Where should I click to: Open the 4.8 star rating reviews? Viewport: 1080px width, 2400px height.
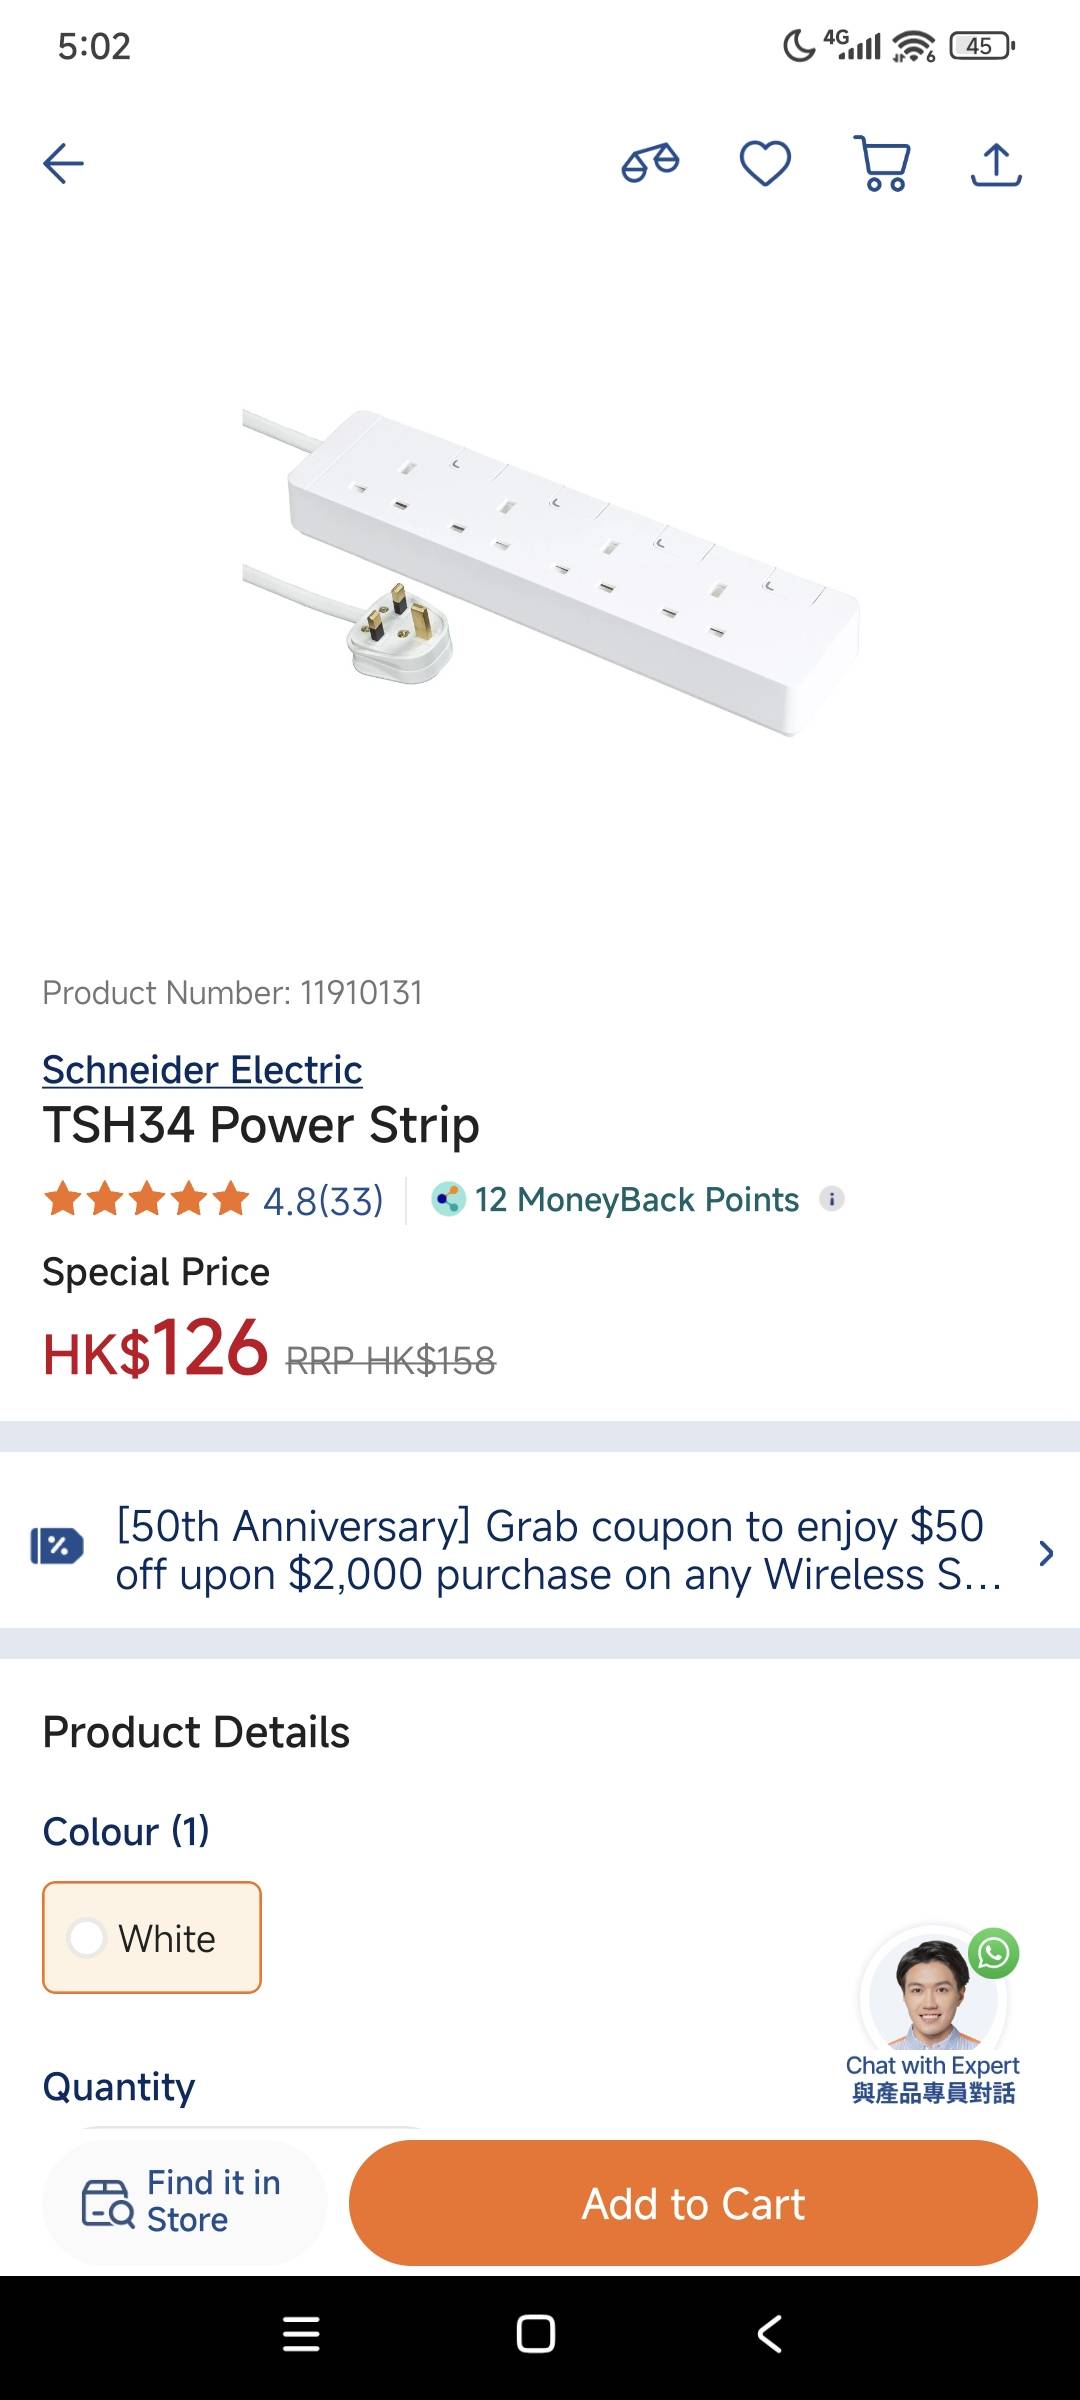click(214, 1199)
